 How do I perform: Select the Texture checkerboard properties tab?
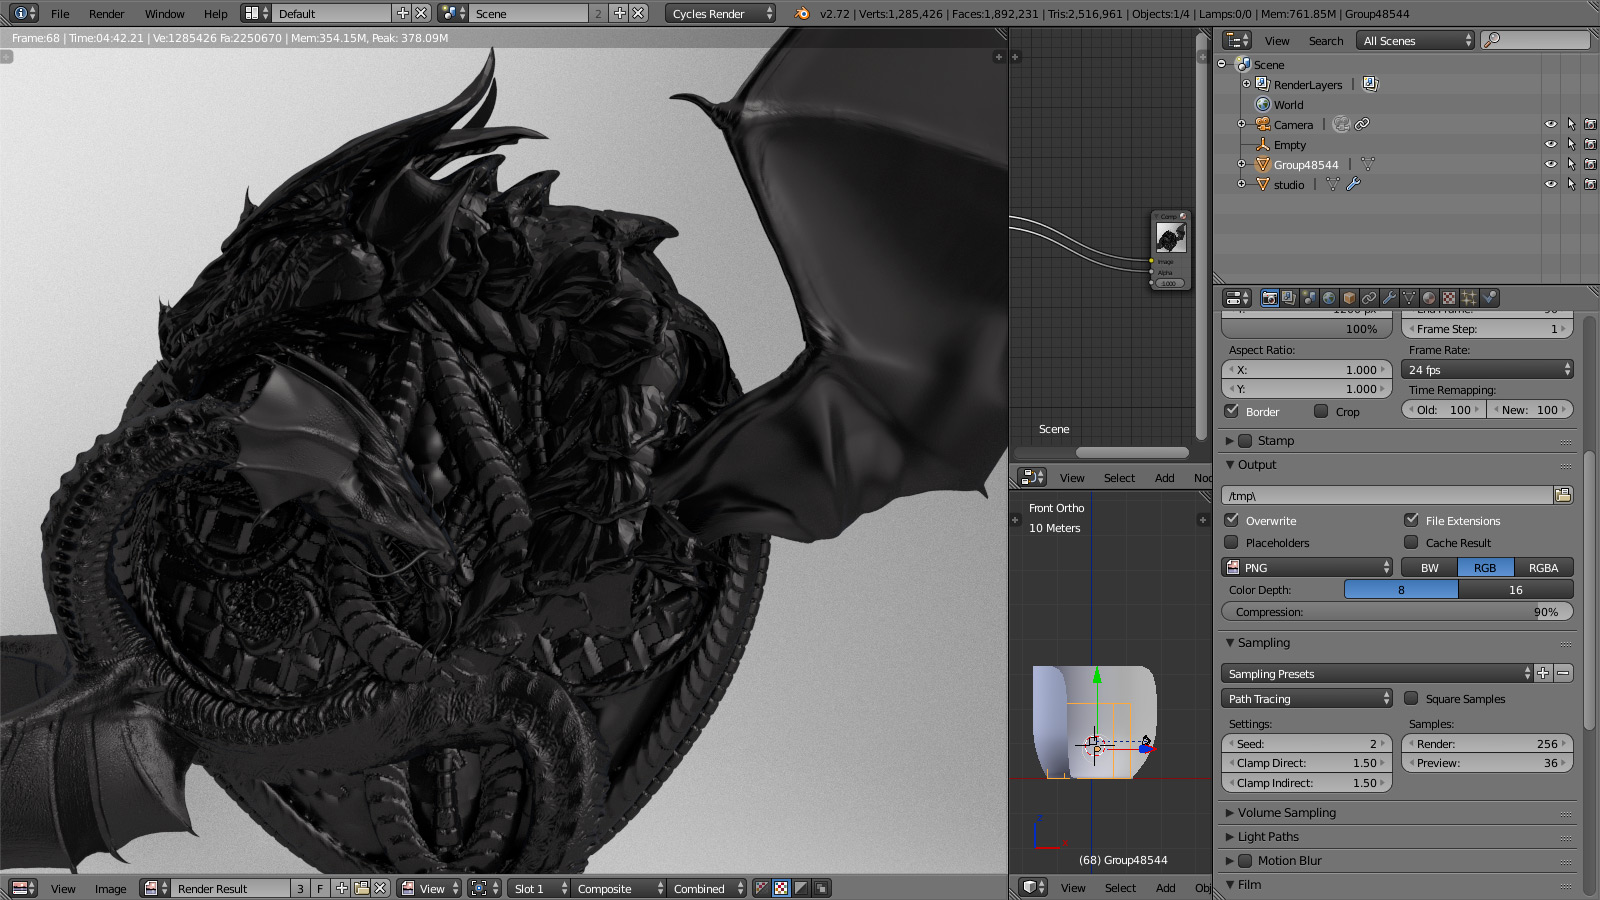(x=1449, y=298)
